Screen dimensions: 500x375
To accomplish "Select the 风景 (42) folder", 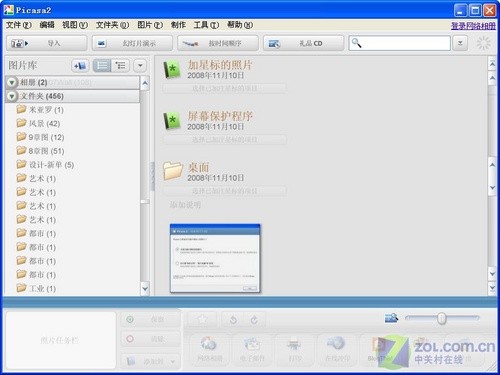I will (x=38, y=123).
